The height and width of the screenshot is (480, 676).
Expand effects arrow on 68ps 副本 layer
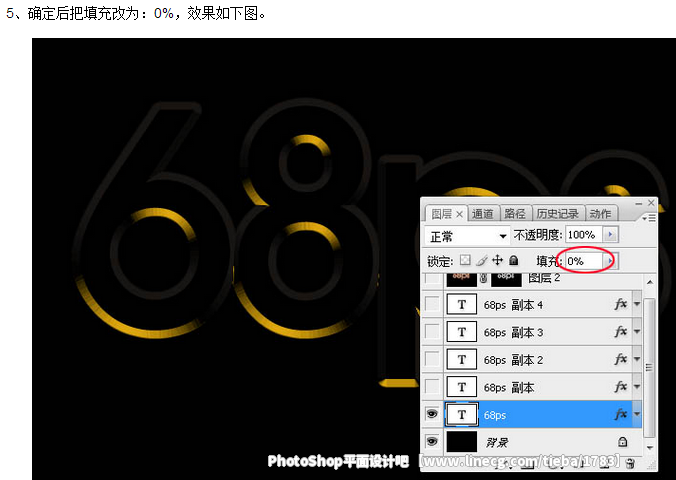636,386
